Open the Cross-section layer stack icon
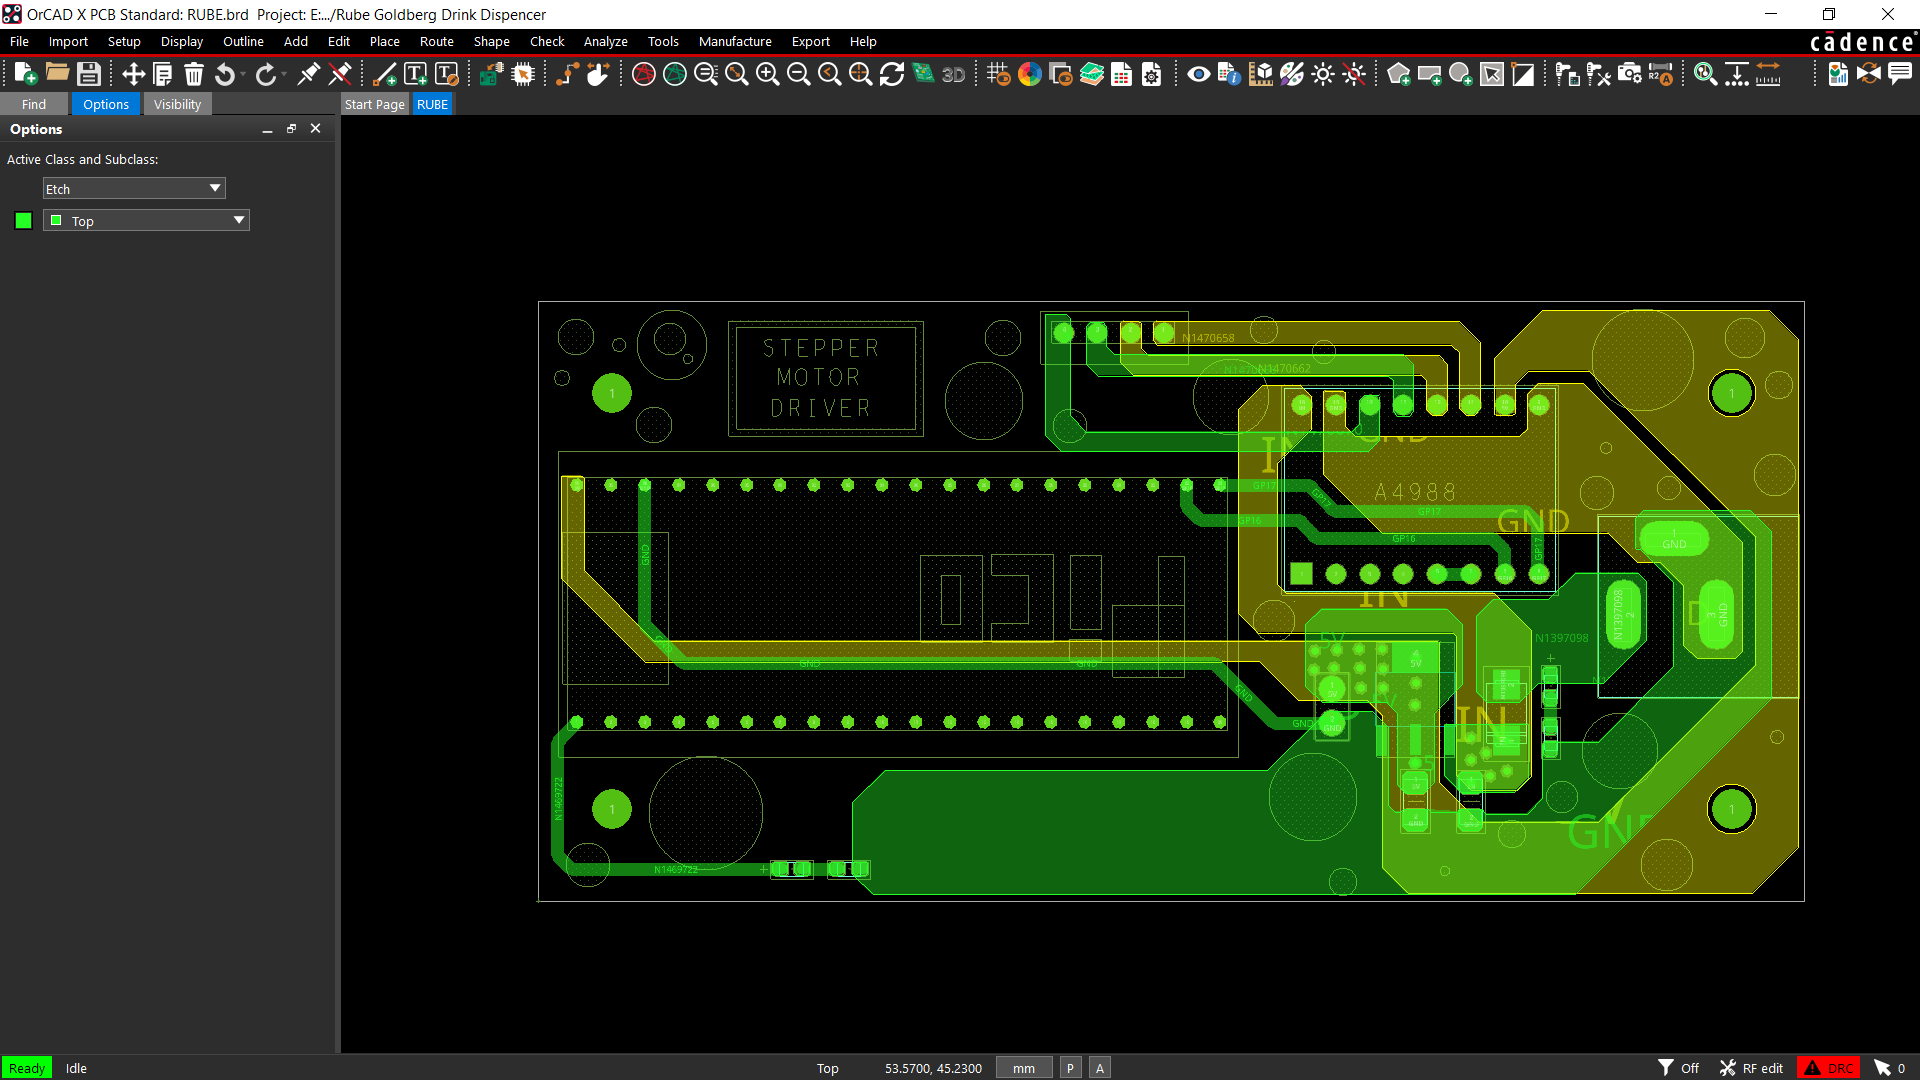 [1092, 74]
